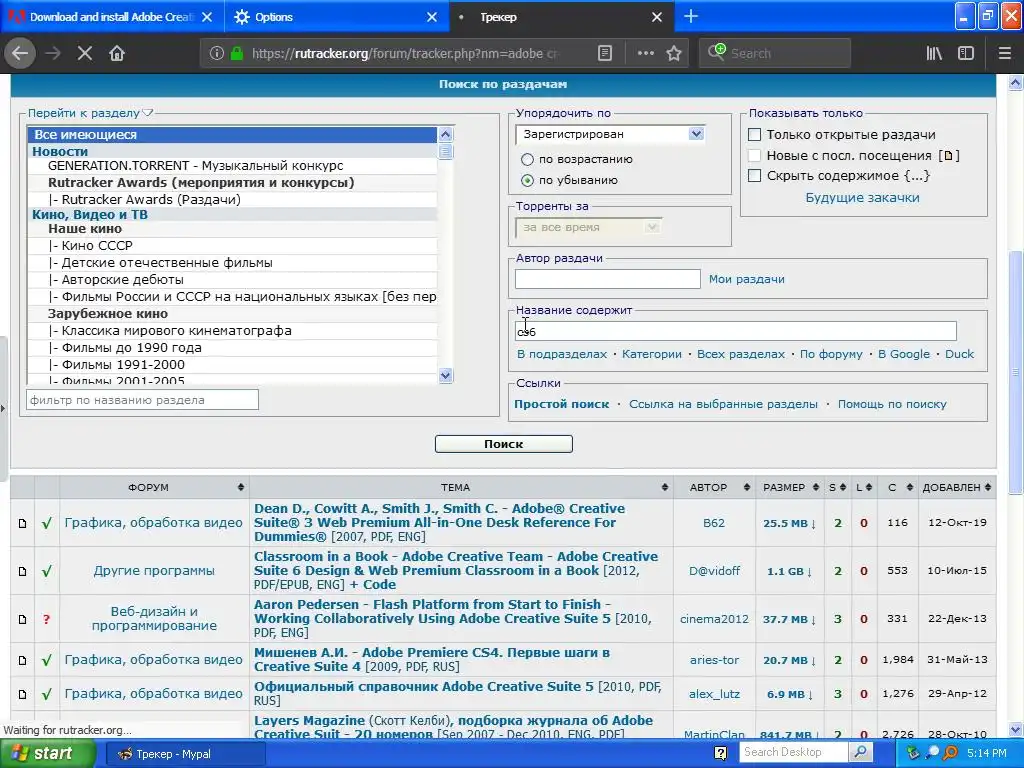Viewport: 1024px width, 768px height.
Task: Open Будущие закачки link
Action: point(862,197)
